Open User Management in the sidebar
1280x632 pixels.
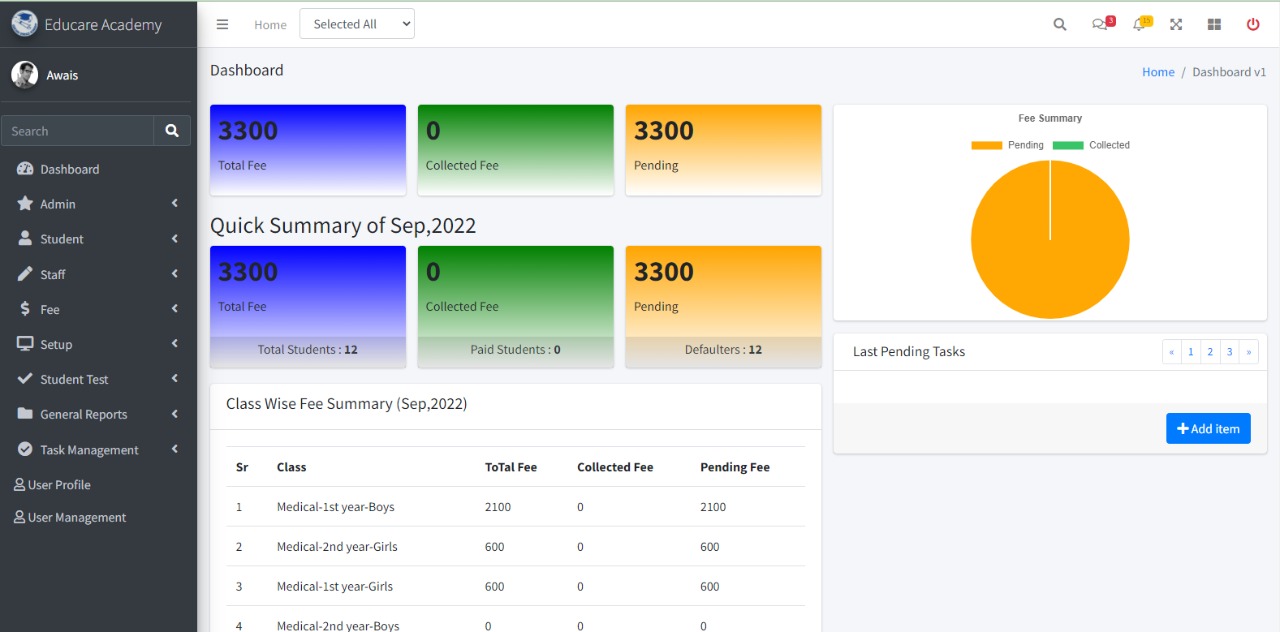click(76, 517)
